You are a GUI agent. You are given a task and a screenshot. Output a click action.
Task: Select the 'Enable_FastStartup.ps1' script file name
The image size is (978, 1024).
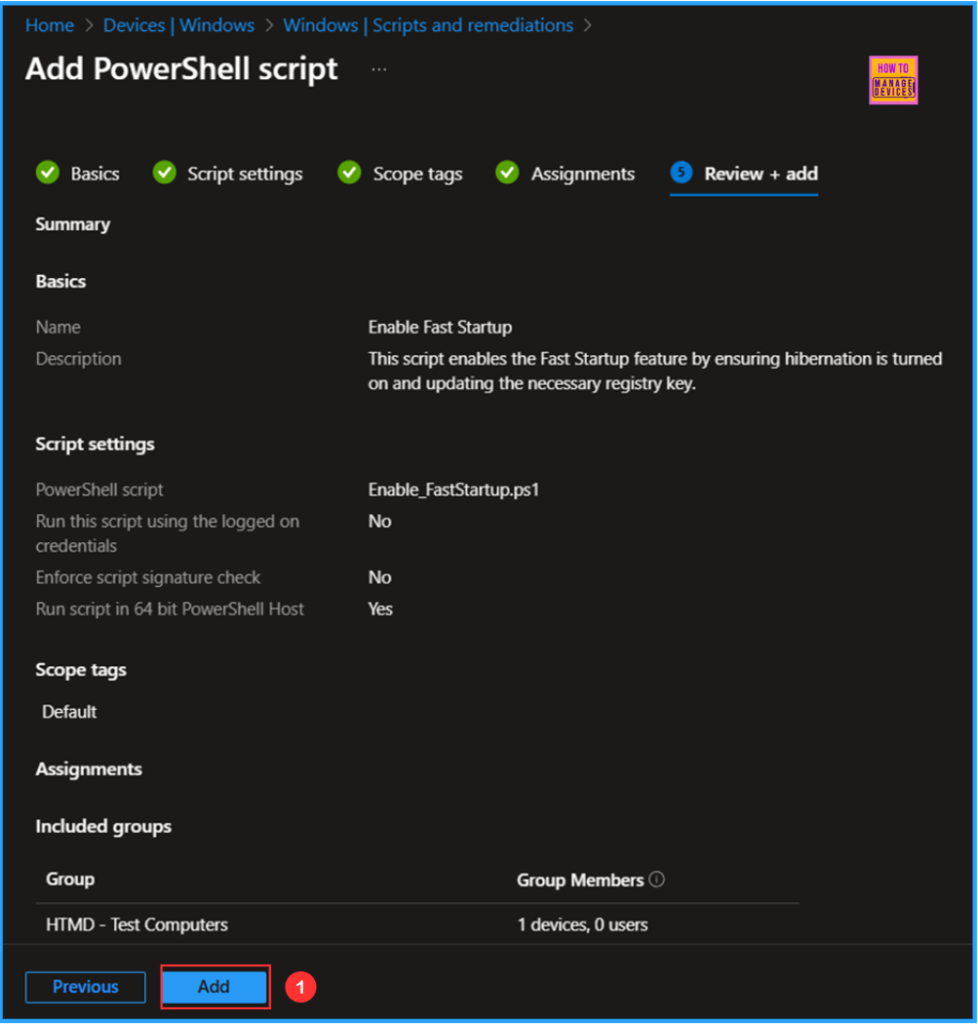pos(454,490)
